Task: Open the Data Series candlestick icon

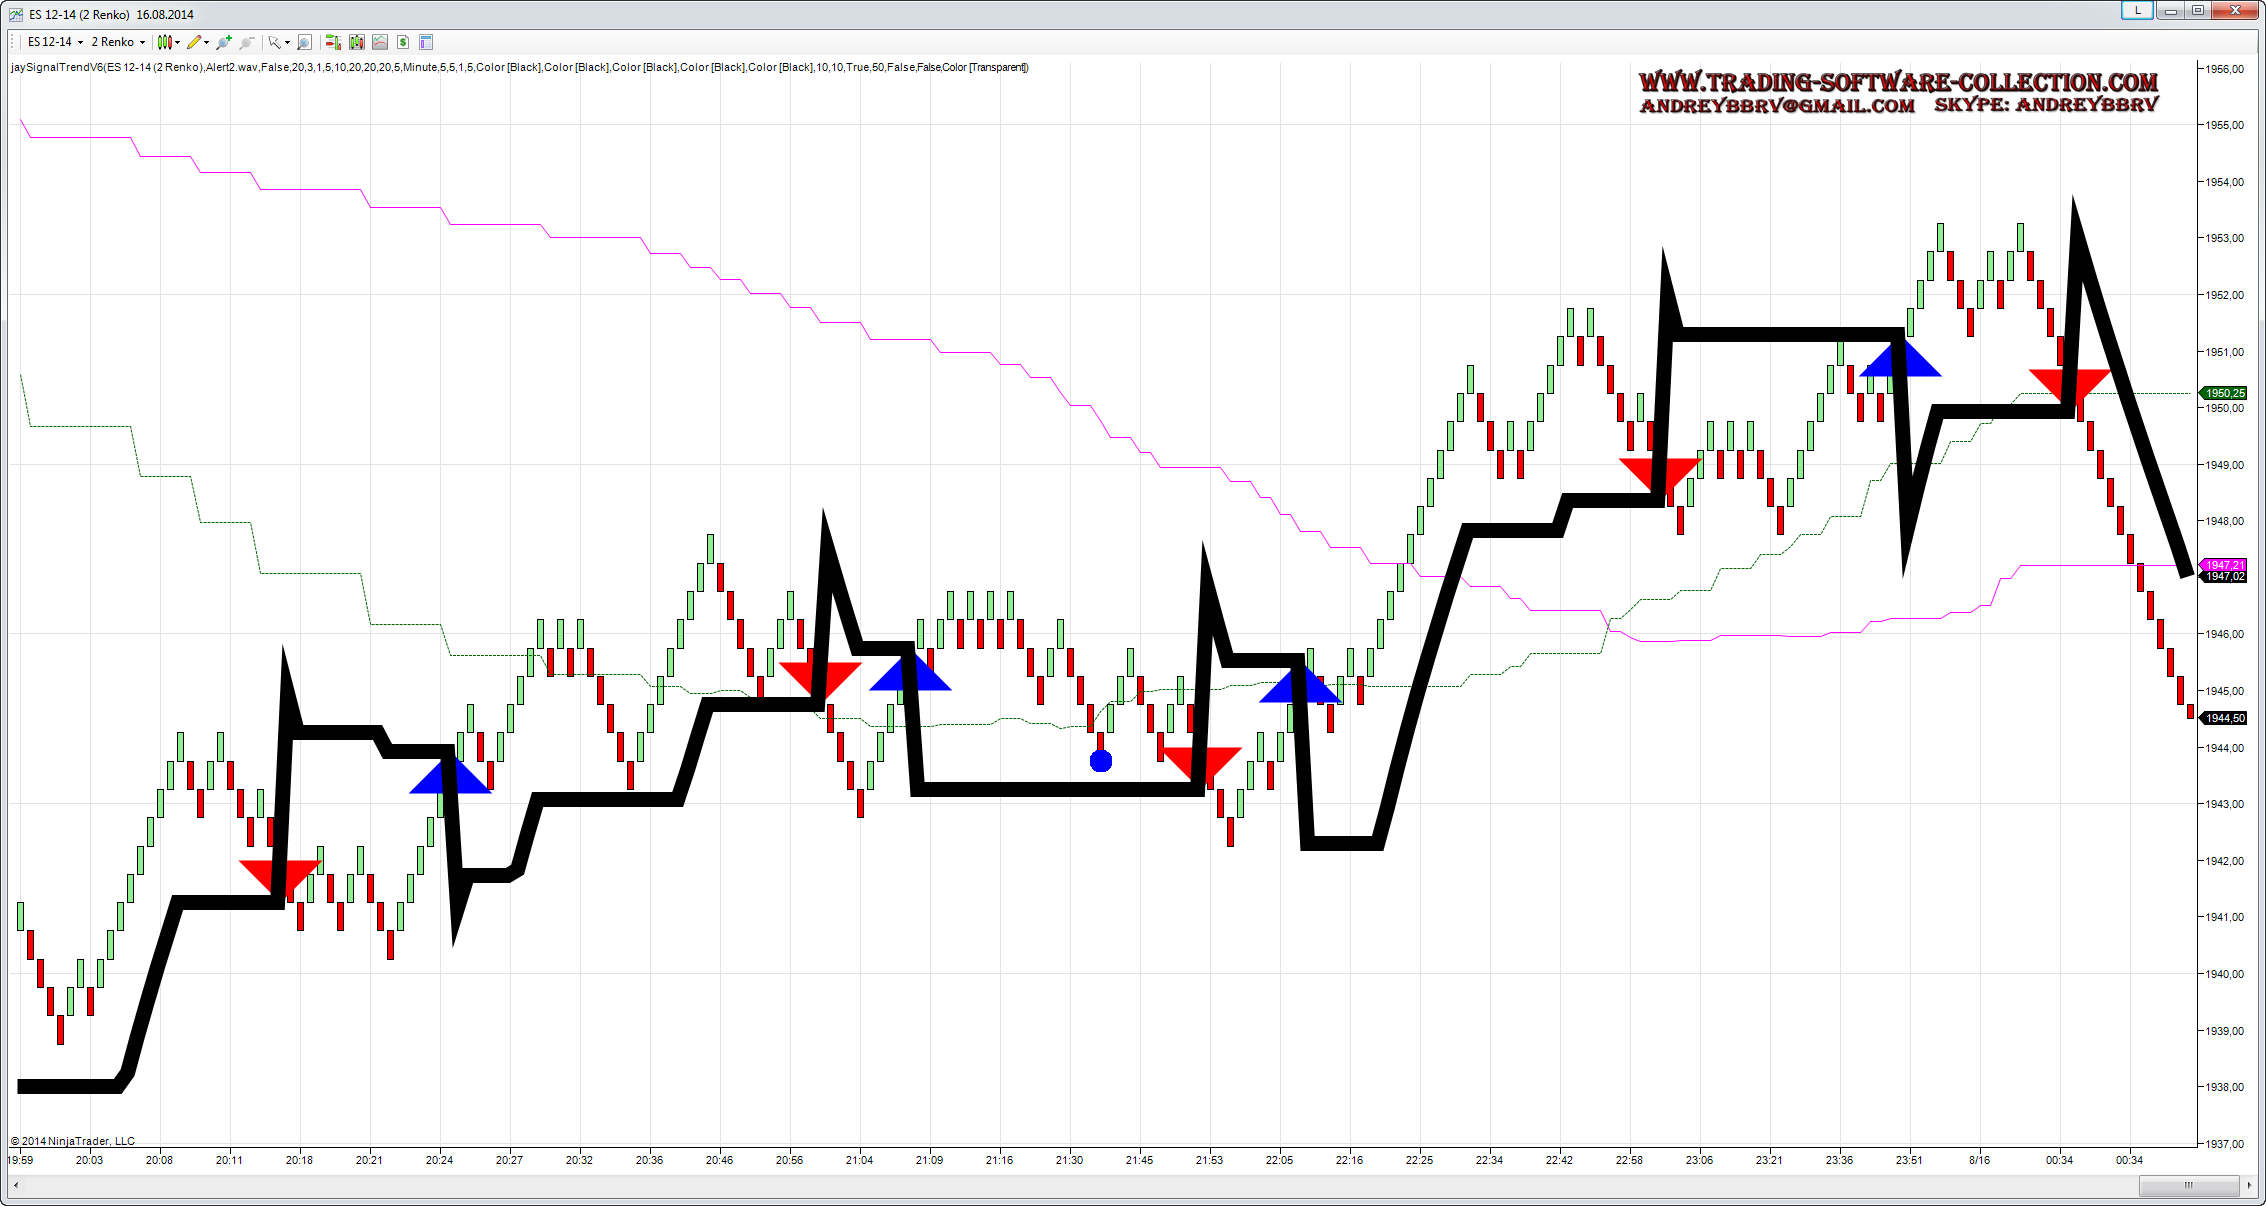Action: click(357, 42)
